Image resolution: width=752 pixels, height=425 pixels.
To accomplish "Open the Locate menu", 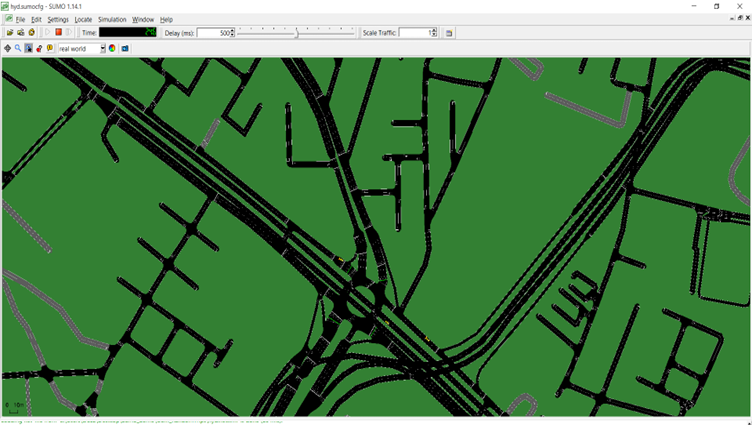I will pos(83,19).
